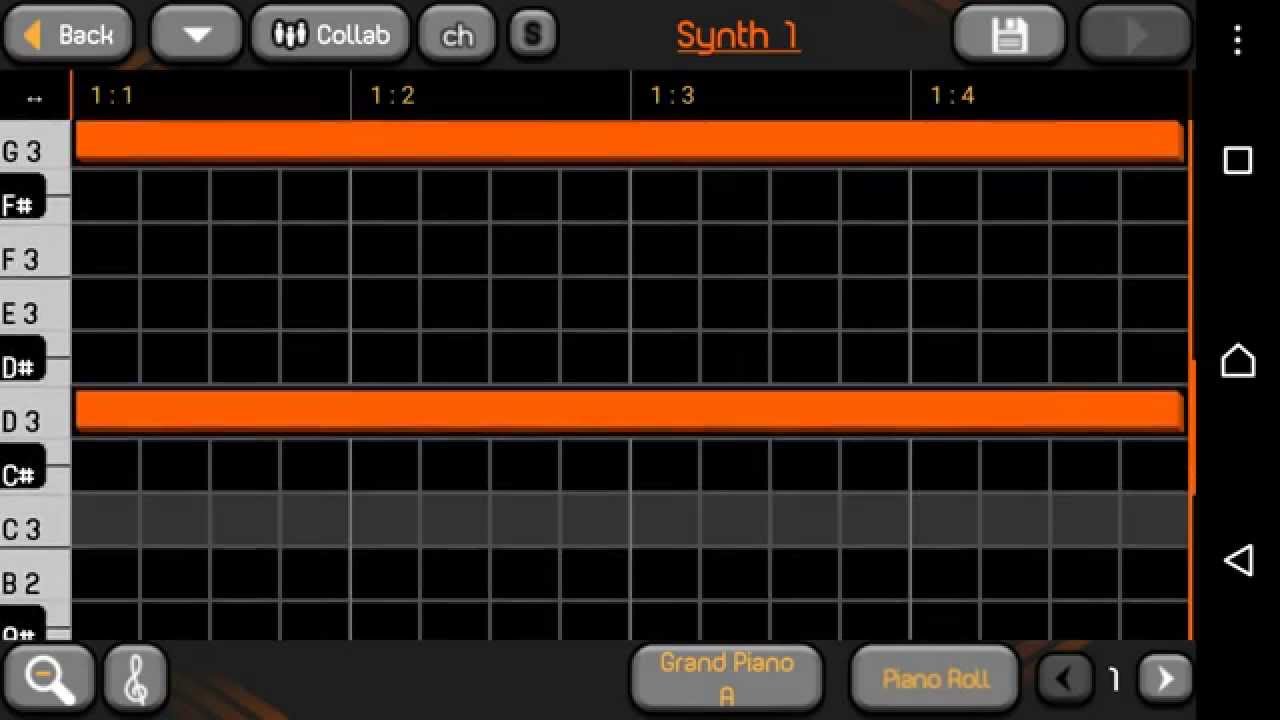1280x720 pixels.
Task: Open the dropdown arrow menu in top bar
Action: (x=197, y=35)
